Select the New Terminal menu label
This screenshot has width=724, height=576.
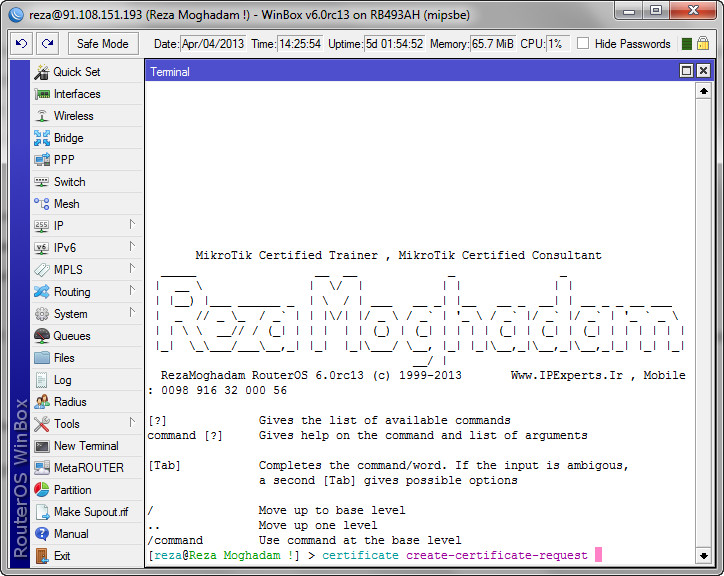(86, 446)
